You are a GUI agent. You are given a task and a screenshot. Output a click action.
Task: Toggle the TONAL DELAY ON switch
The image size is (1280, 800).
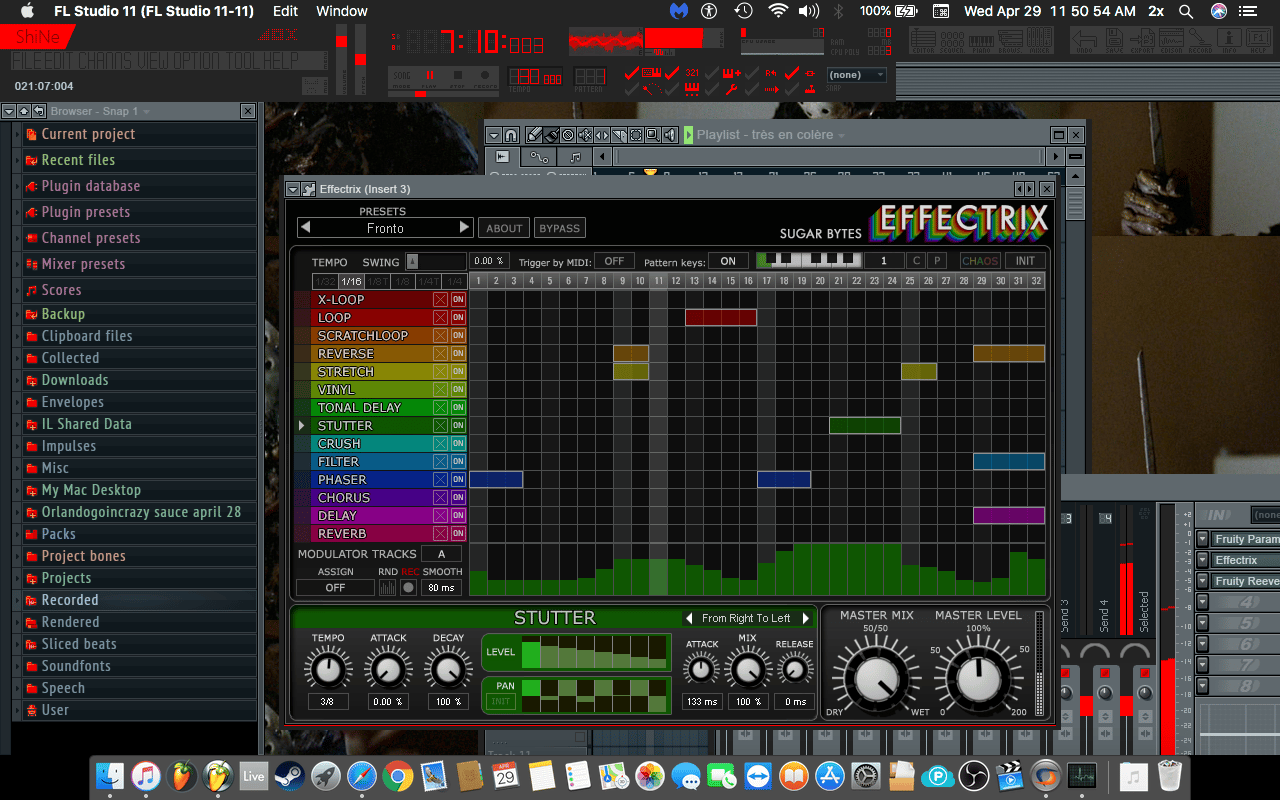point(458,408)
